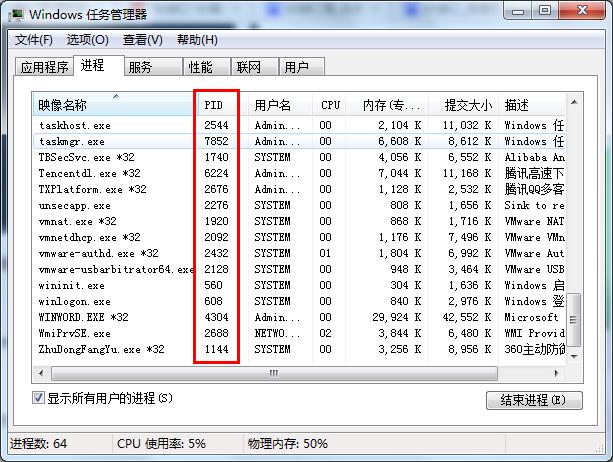Click horizontal scrollbar left arrow
This screenshot has width=613, height=462.
tap(41, 373)
